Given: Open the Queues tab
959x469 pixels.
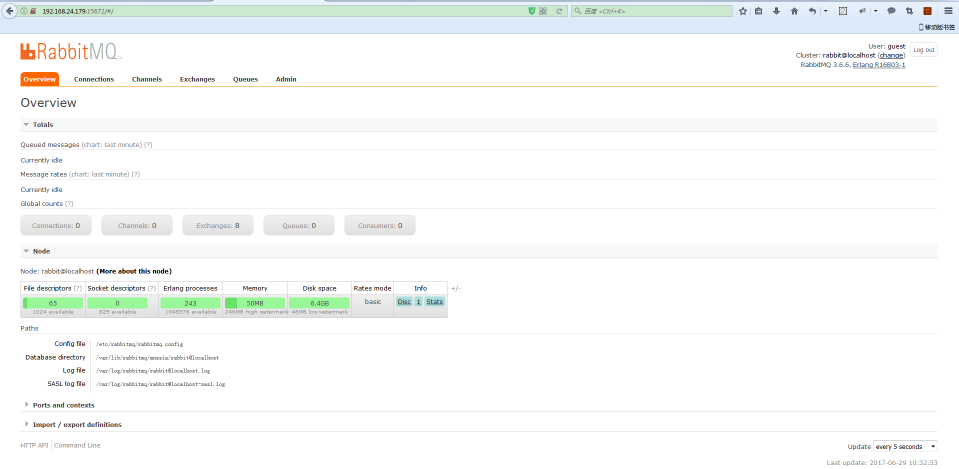Looking at the screenshot, I should click(245, 79).
